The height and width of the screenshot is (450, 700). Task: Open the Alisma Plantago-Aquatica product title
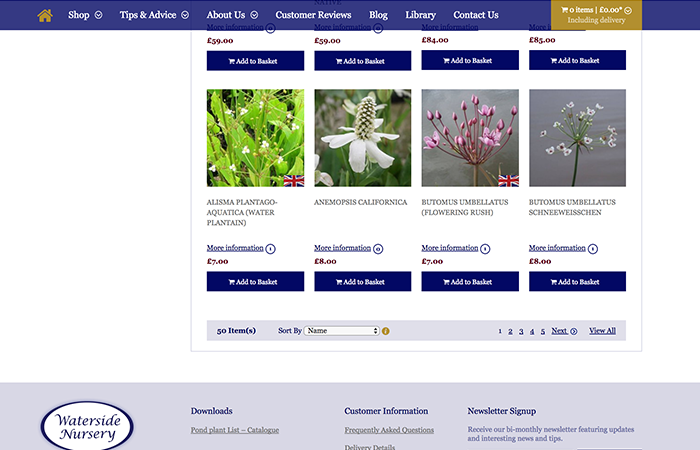[242, 212]
